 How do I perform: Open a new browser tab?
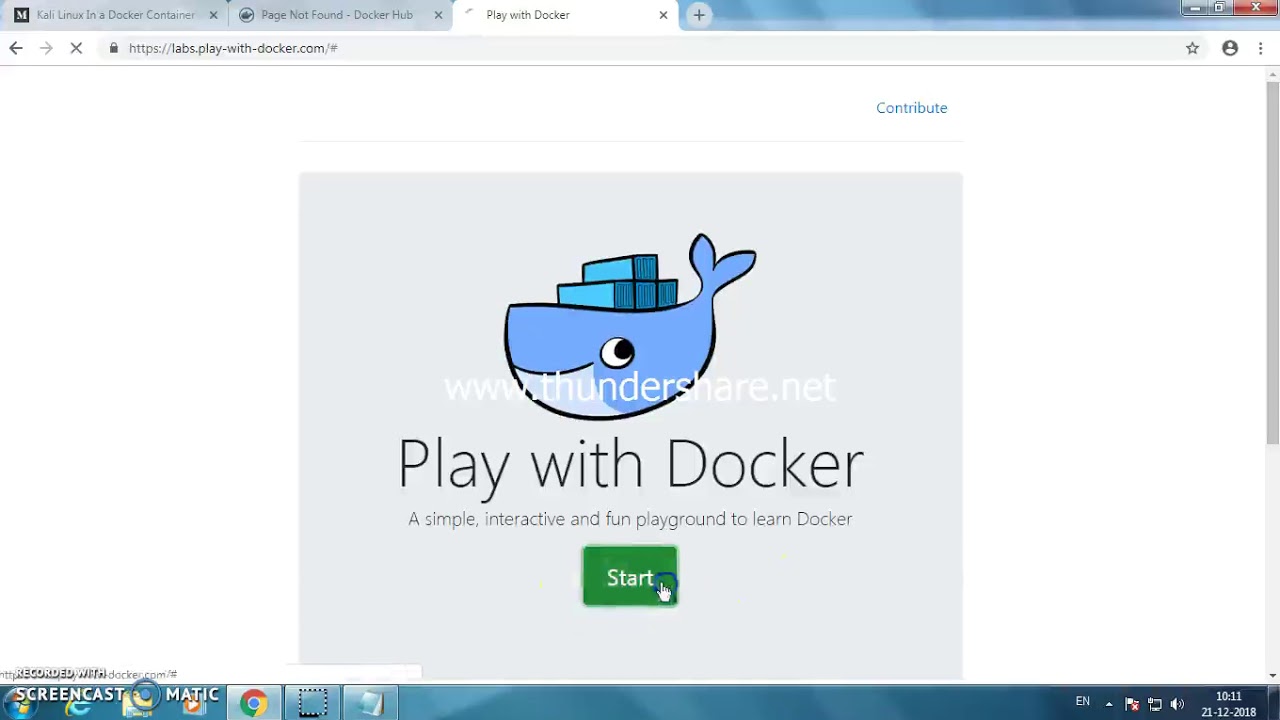coord(699,15)
